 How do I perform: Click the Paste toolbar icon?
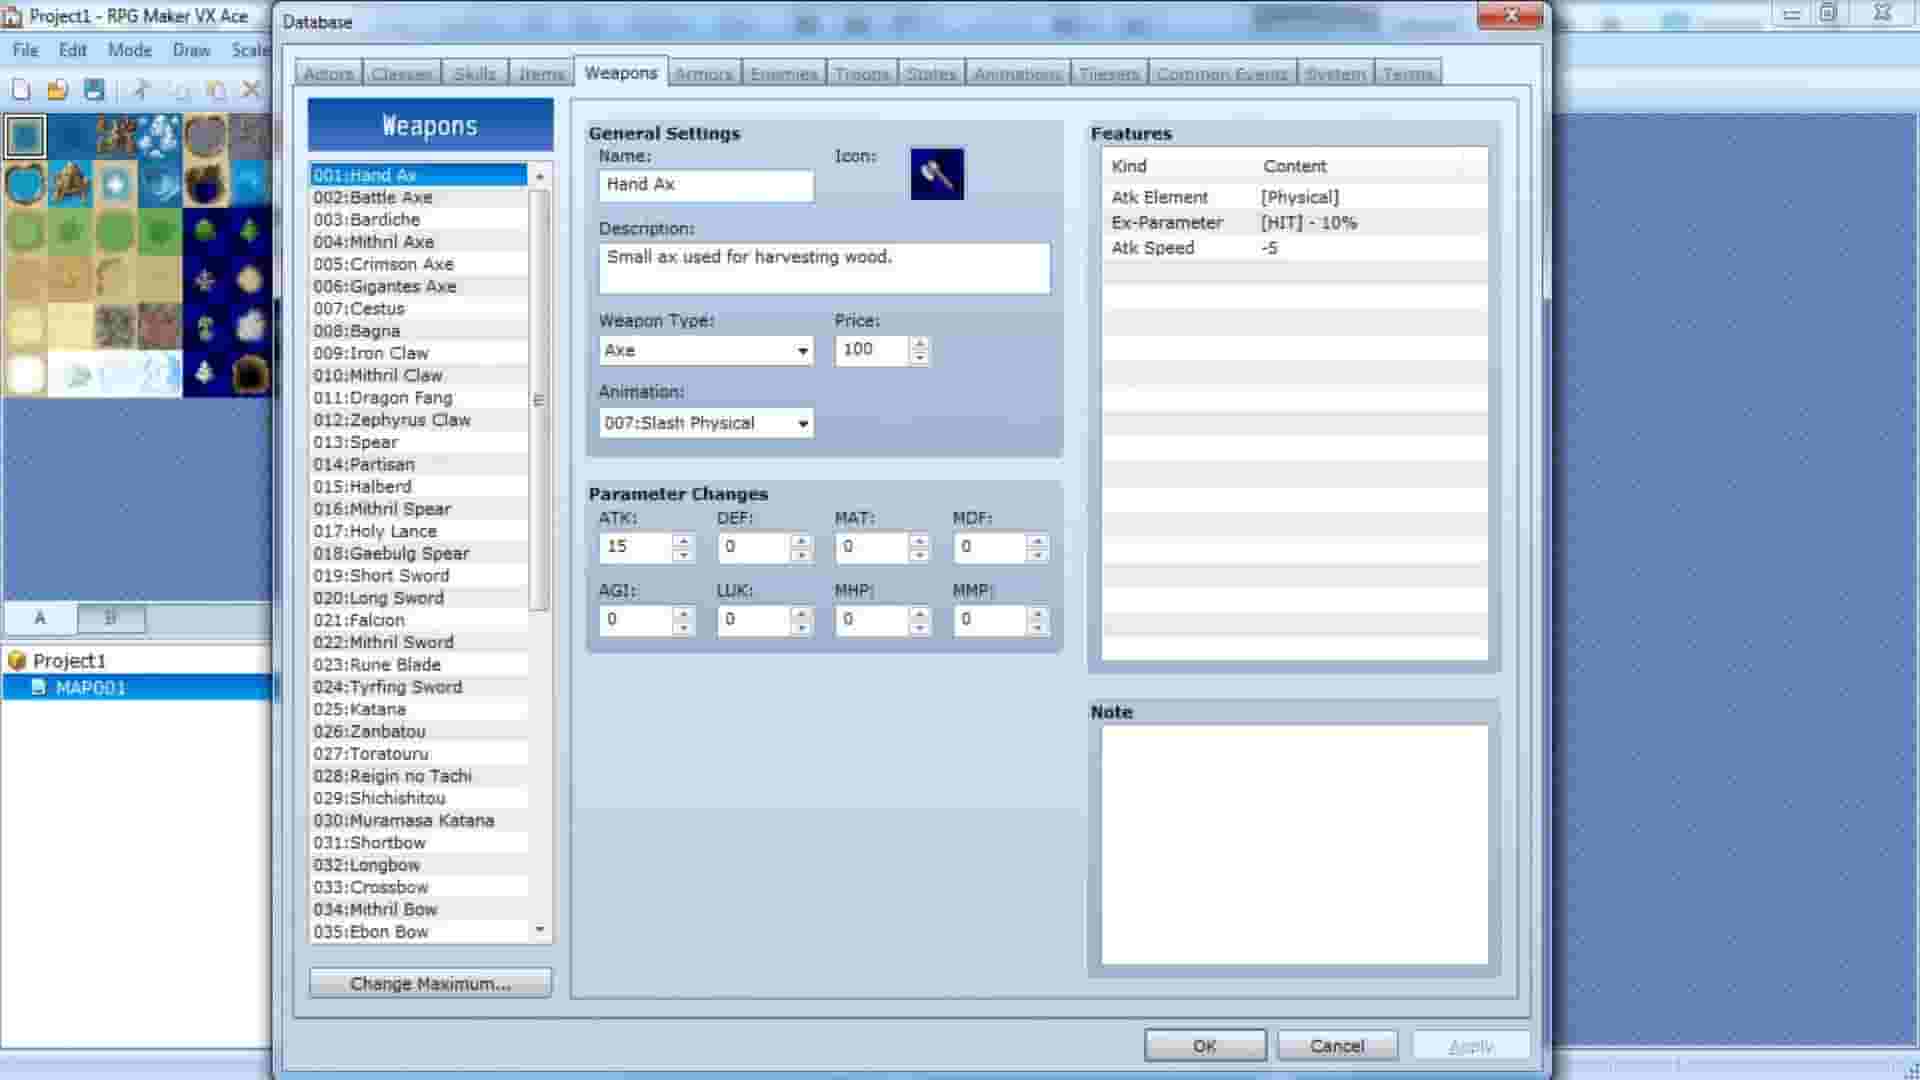point(217,90)
